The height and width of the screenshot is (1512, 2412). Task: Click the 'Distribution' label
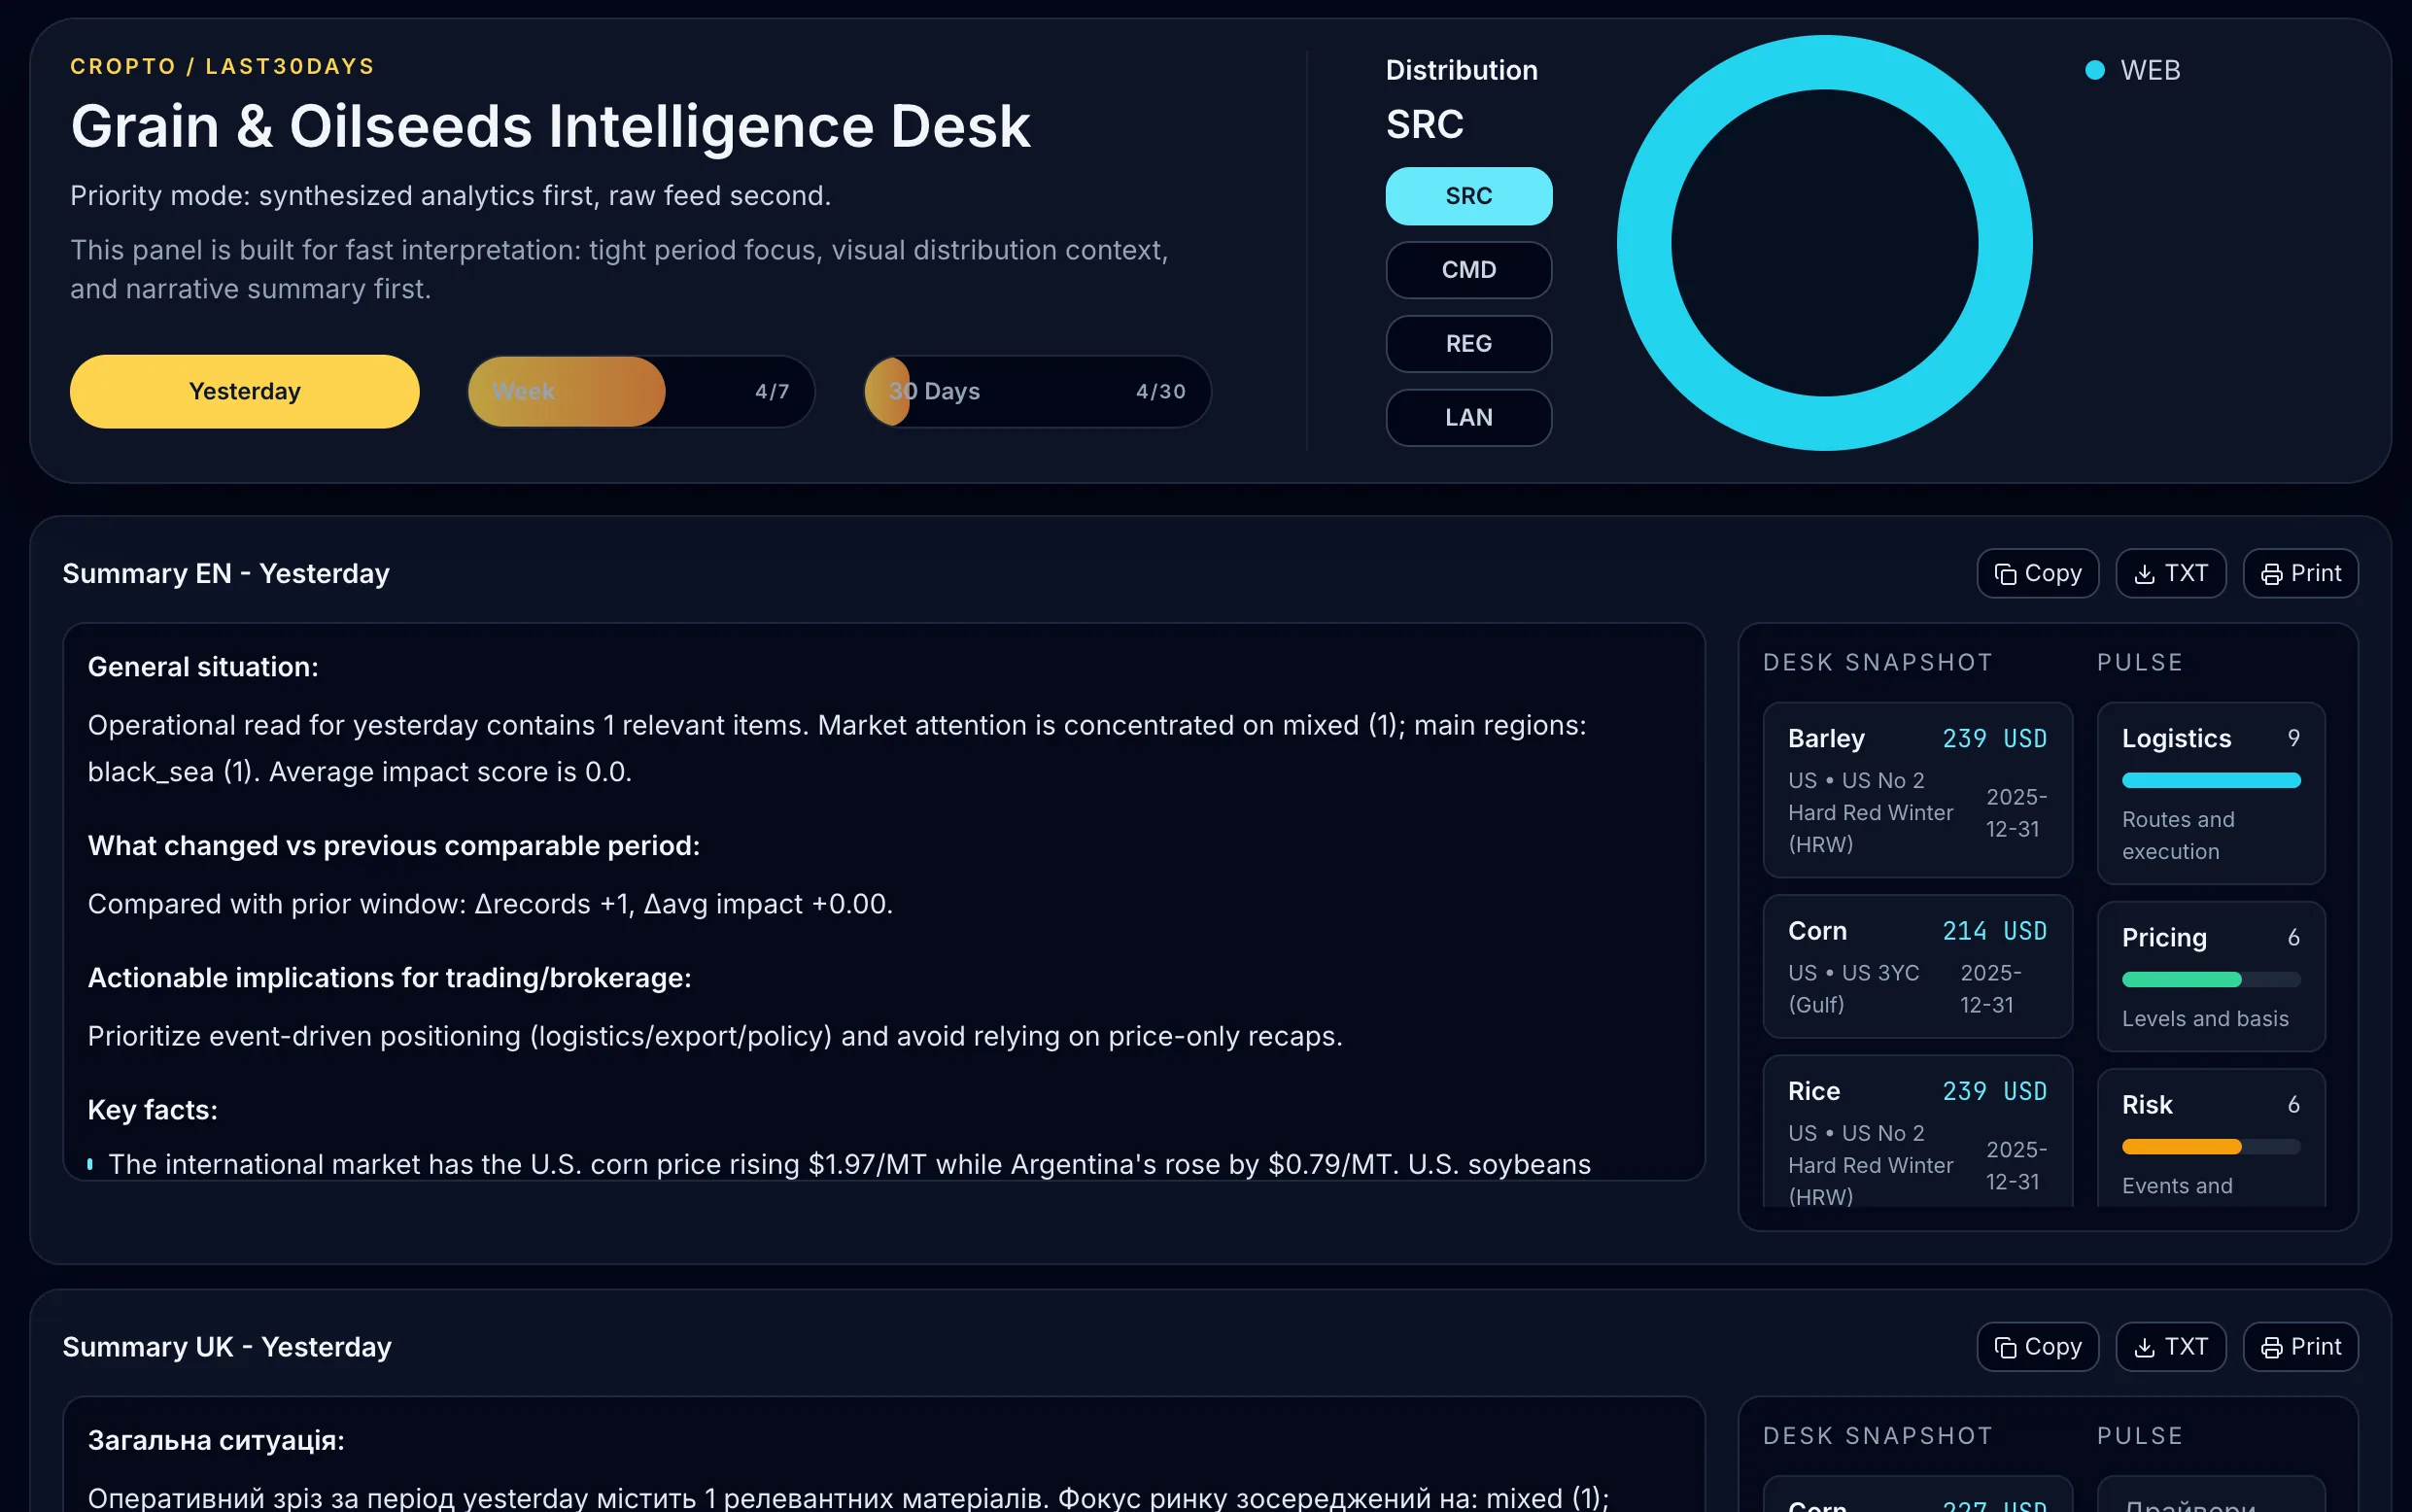coord(1461,70)
